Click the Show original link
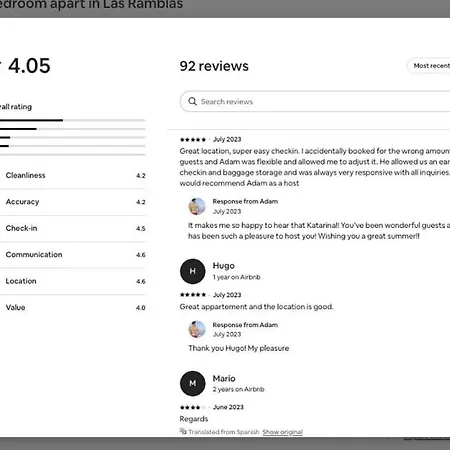 point(282,432)
